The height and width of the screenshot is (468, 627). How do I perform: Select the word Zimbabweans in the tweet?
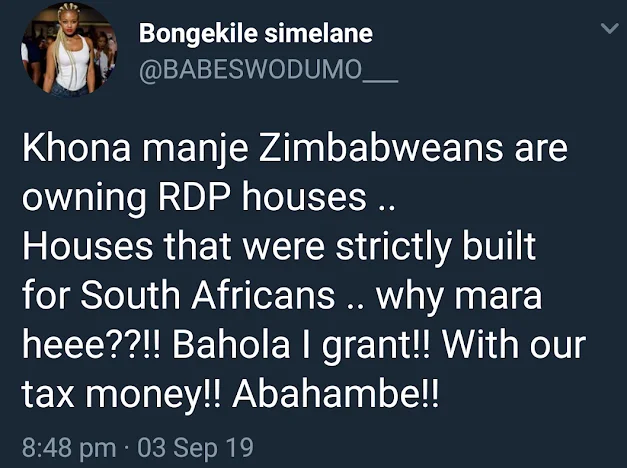tap(381, 148)
